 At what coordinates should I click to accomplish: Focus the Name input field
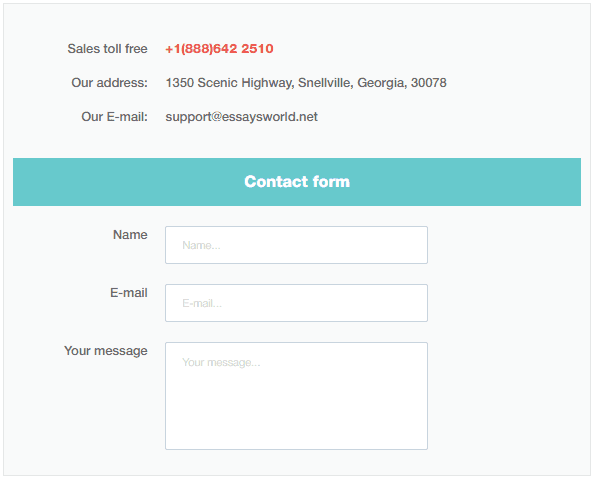pos(296,245)
